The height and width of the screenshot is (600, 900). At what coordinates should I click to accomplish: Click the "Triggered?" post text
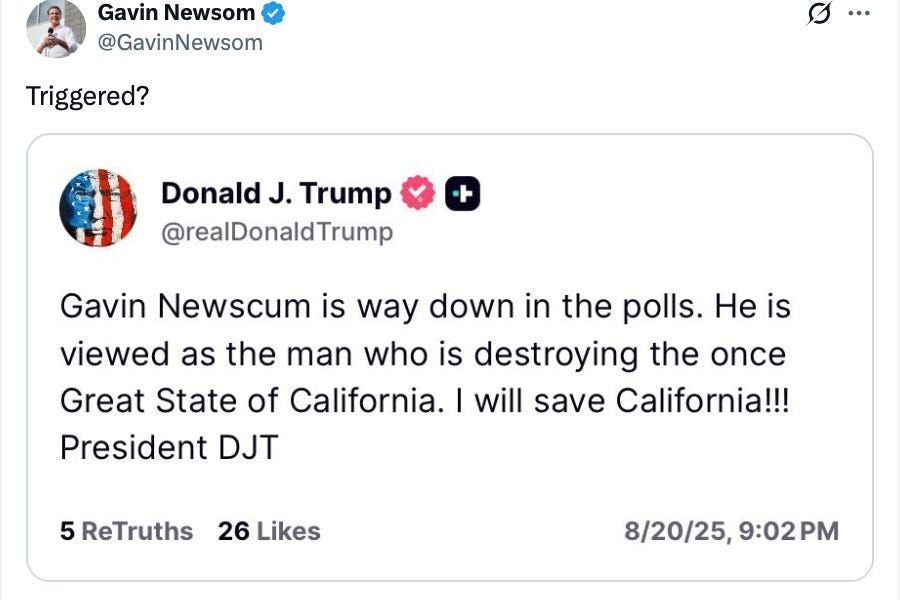87,97
